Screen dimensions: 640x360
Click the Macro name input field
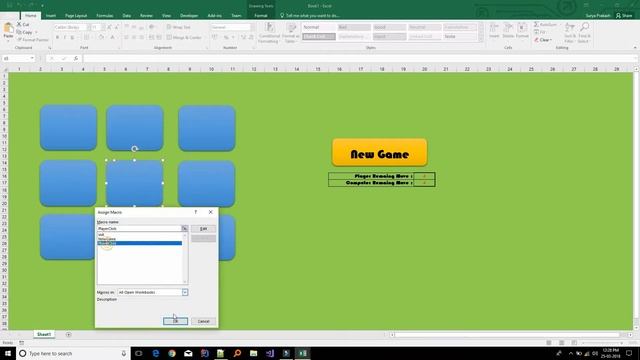(139, 229)
